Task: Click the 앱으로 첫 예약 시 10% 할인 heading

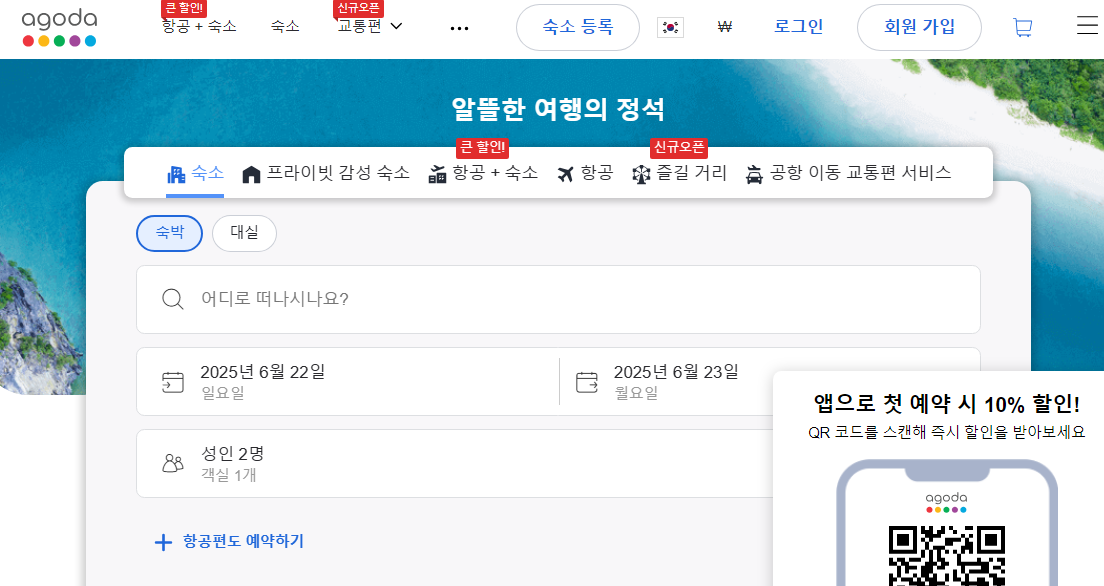Action: (x=947, y=404)
